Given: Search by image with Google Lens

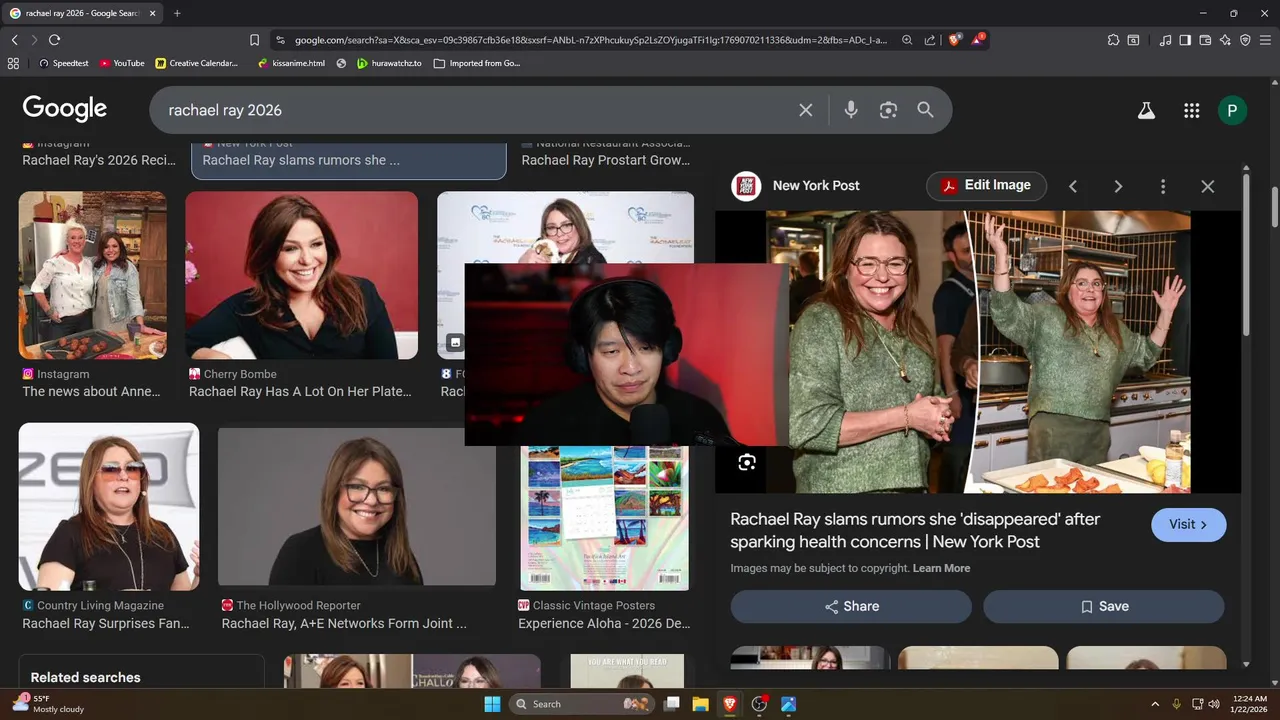Looking at the screenshot, I should click(888, 110).
